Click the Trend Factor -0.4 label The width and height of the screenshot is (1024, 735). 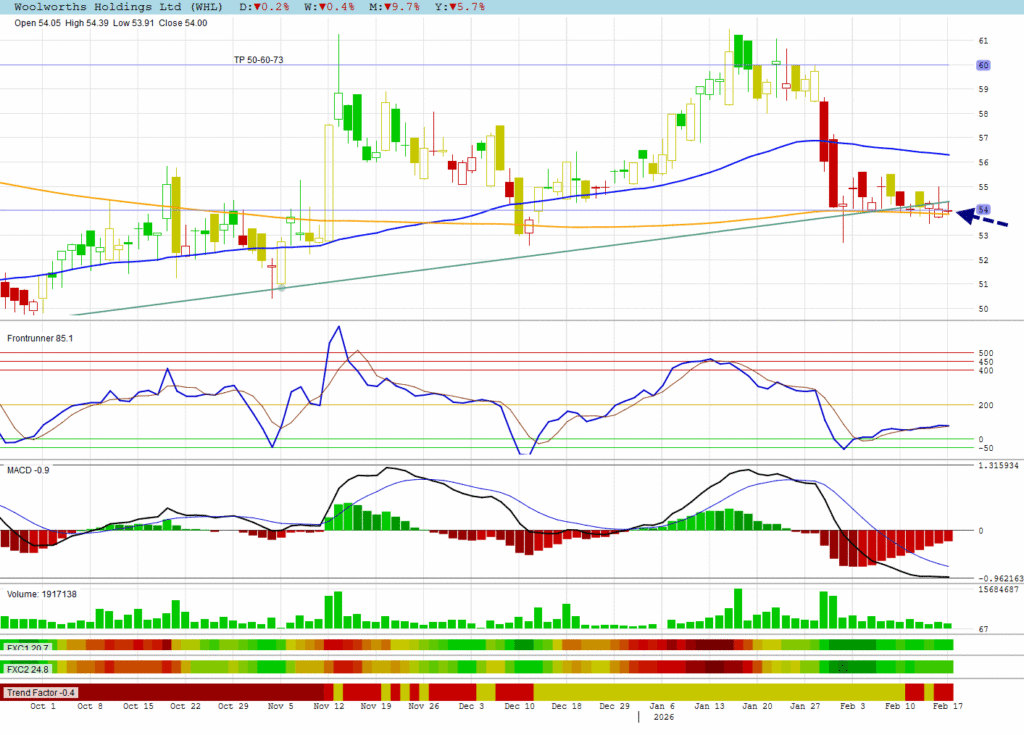pyautogui.click(x=42, y=692)
